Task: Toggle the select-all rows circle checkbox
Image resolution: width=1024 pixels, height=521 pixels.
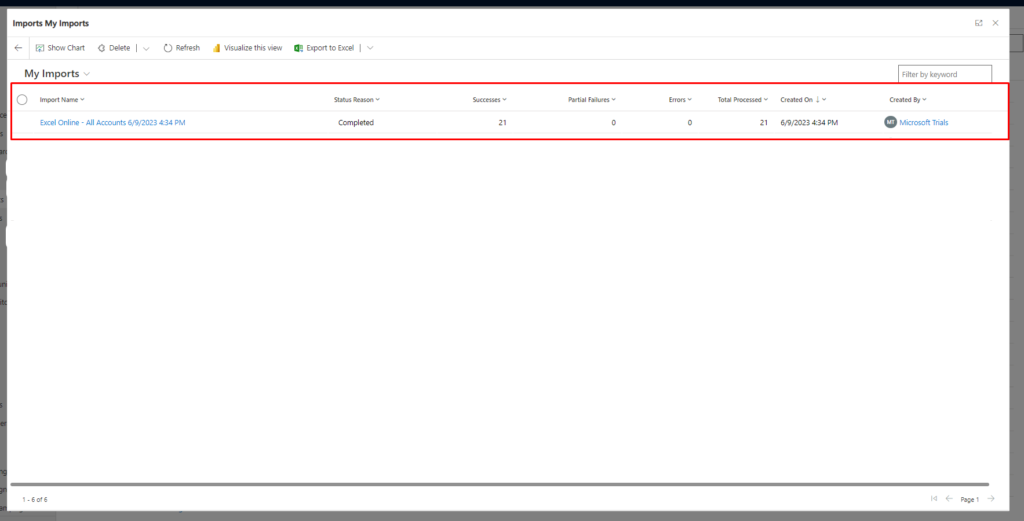Action: 22,100
